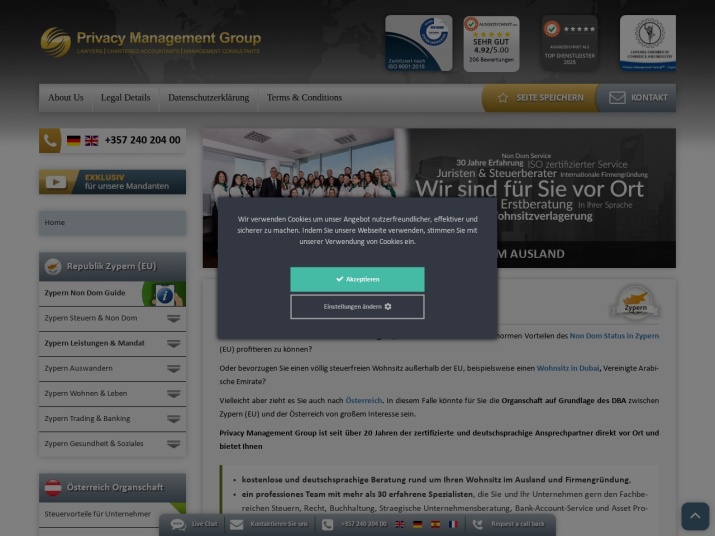Click the Zypern map badge icon
Image resolution: width=715 pixels, height=536 pixels.
(635, 302)
